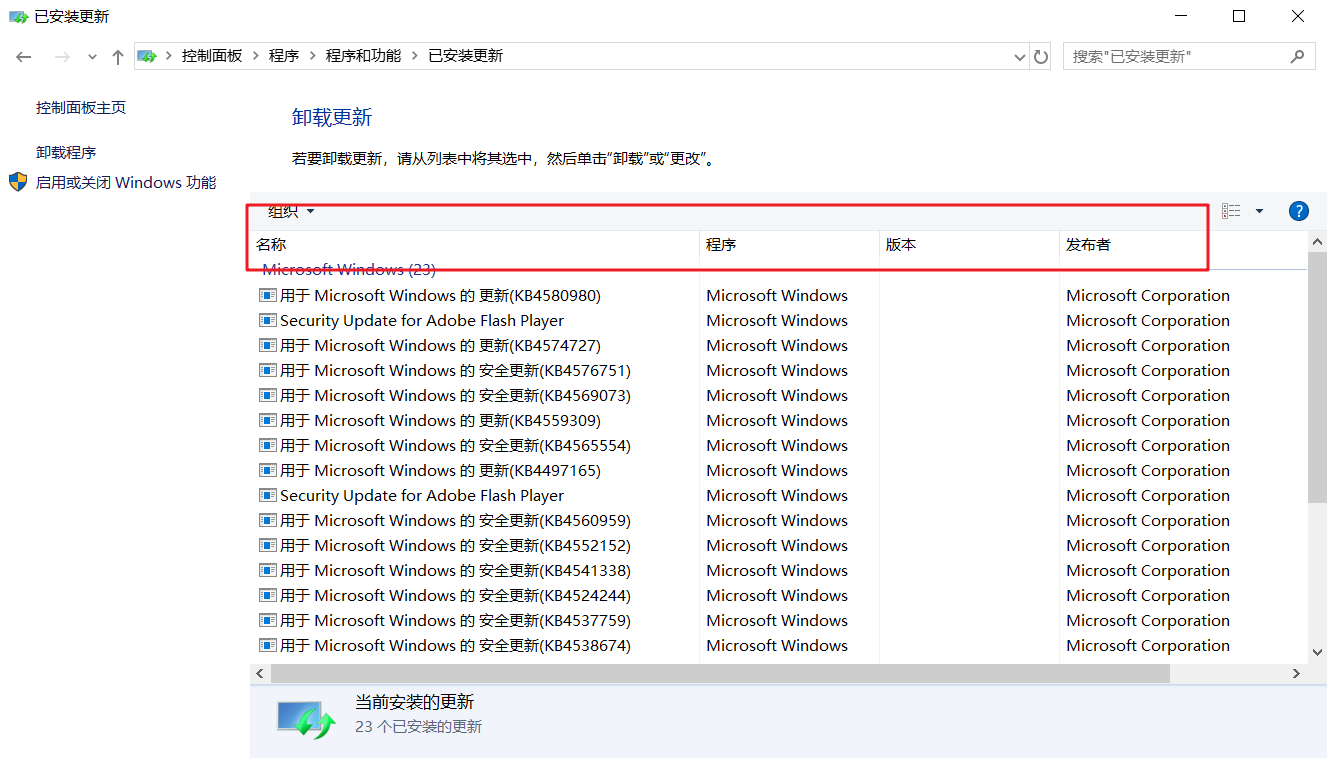The image size is (1327, 758).
Task: Click the 已安装更新 breadcrumb segment
Action: tap(466, 57)
